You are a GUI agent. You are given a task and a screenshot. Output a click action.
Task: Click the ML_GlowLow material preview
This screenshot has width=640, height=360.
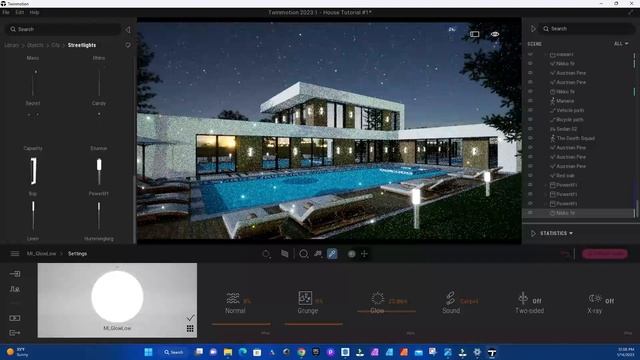(x=117, y=300)
